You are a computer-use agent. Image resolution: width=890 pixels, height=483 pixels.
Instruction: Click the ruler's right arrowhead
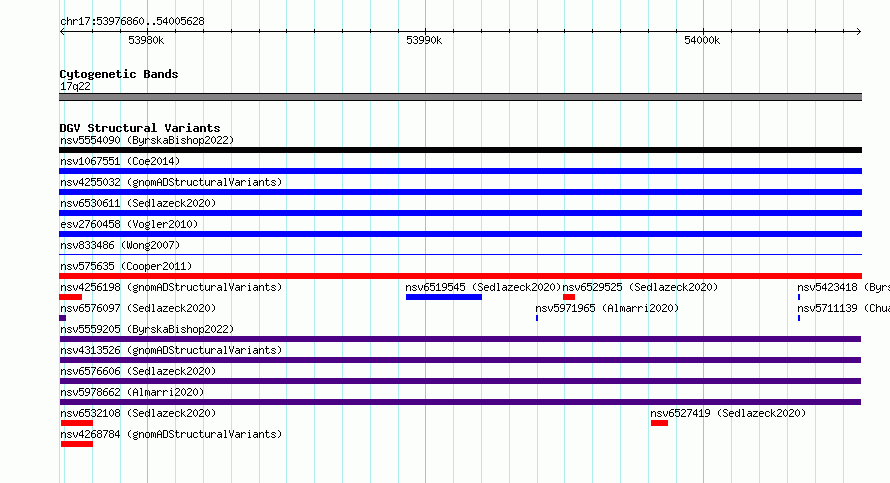[x=858, y=31]
